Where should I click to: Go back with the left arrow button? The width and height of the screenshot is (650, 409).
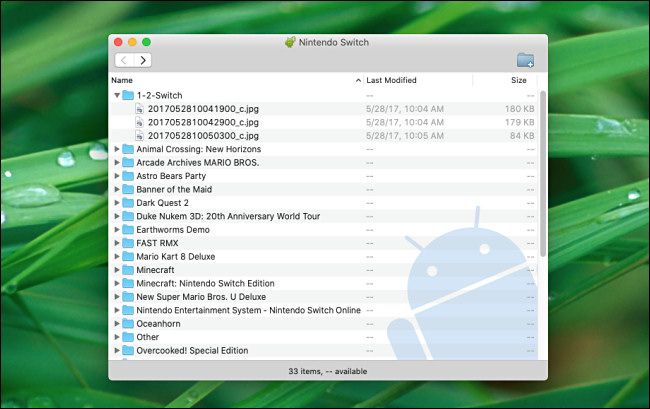tap(124, 60)
